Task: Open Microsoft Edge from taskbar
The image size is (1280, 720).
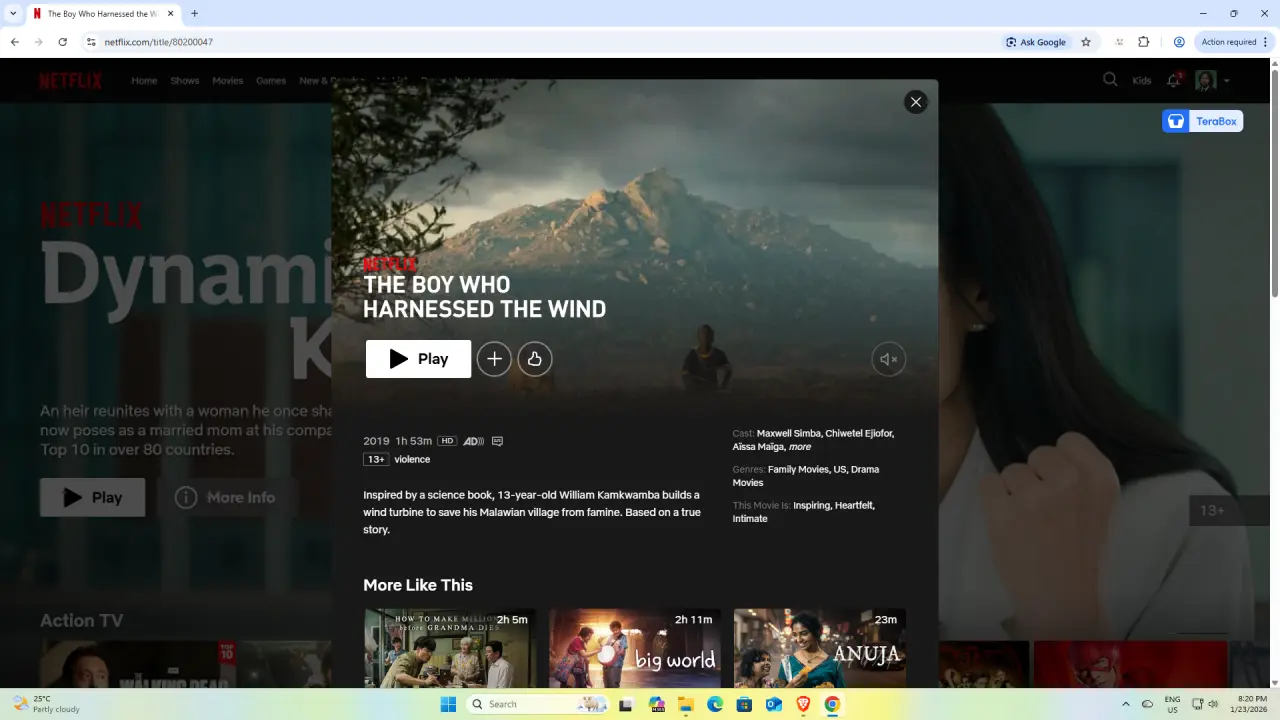Action: coord(715,704)
